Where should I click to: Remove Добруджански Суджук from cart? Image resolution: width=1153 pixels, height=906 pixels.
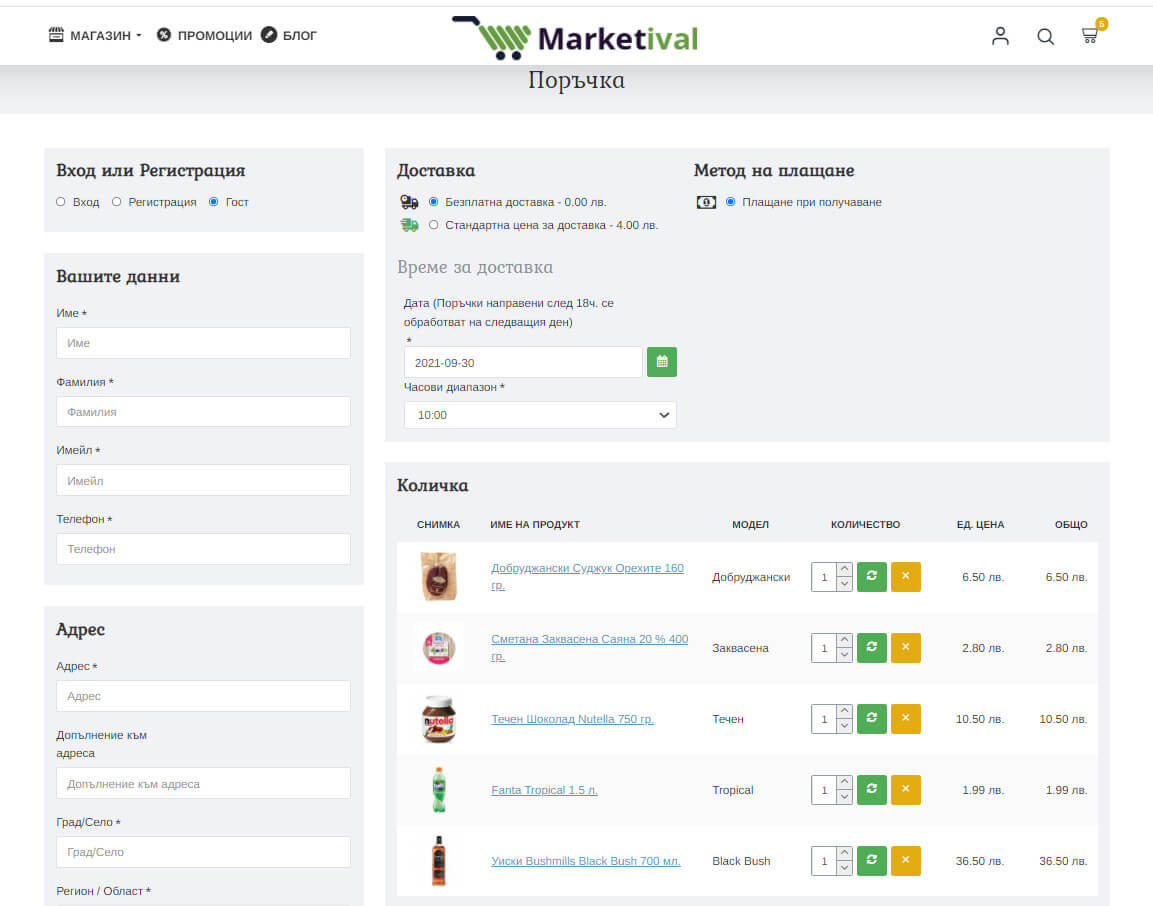click(905, 577)
